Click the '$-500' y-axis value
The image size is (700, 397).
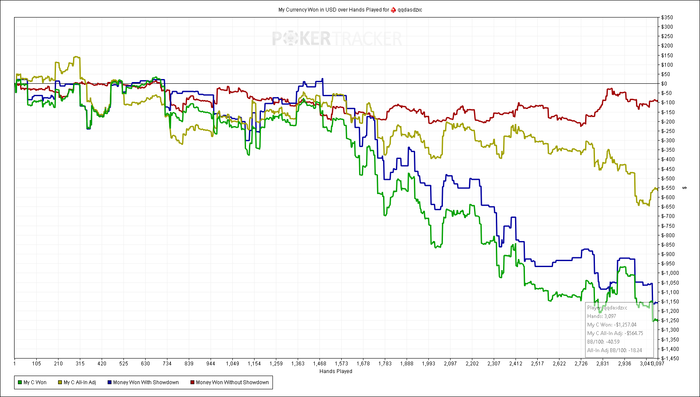(668, 178)
